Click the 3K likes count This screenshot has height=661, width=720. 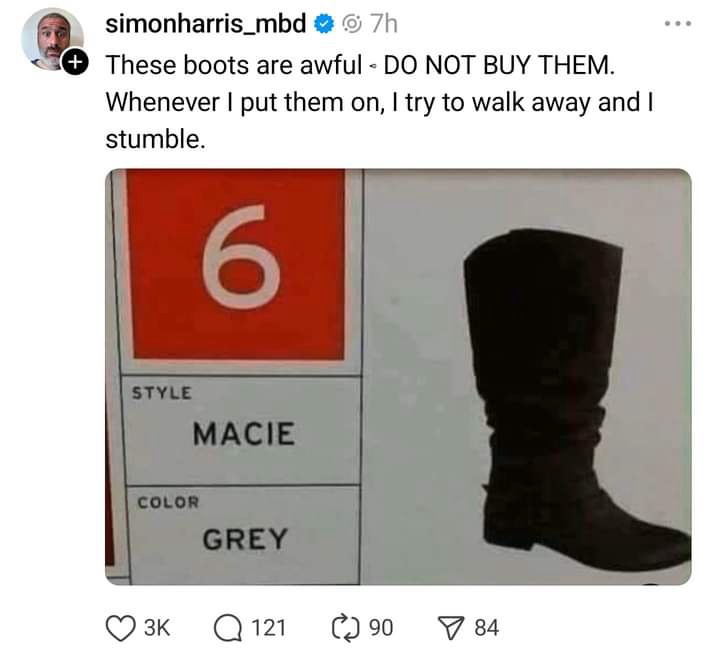tap(157, 628)
